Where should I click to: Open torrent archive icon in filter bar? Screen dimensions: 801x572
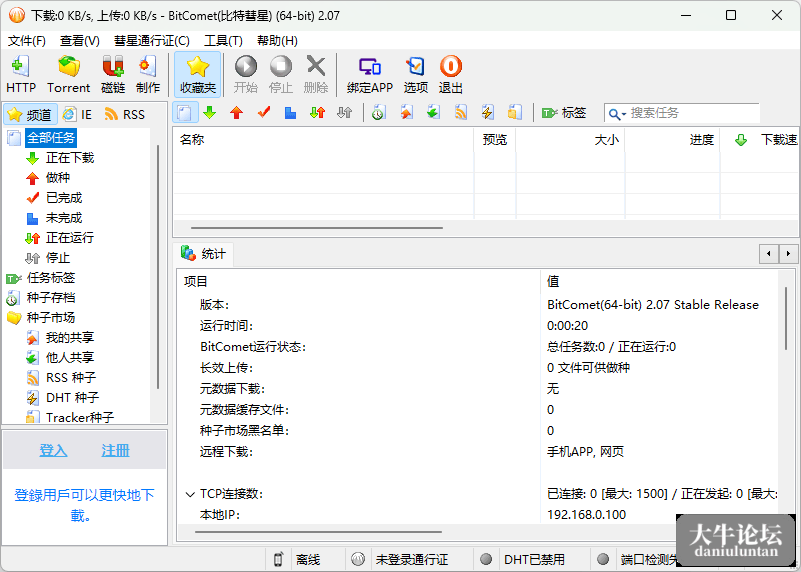pyautogui.click(x=378, y=112)
